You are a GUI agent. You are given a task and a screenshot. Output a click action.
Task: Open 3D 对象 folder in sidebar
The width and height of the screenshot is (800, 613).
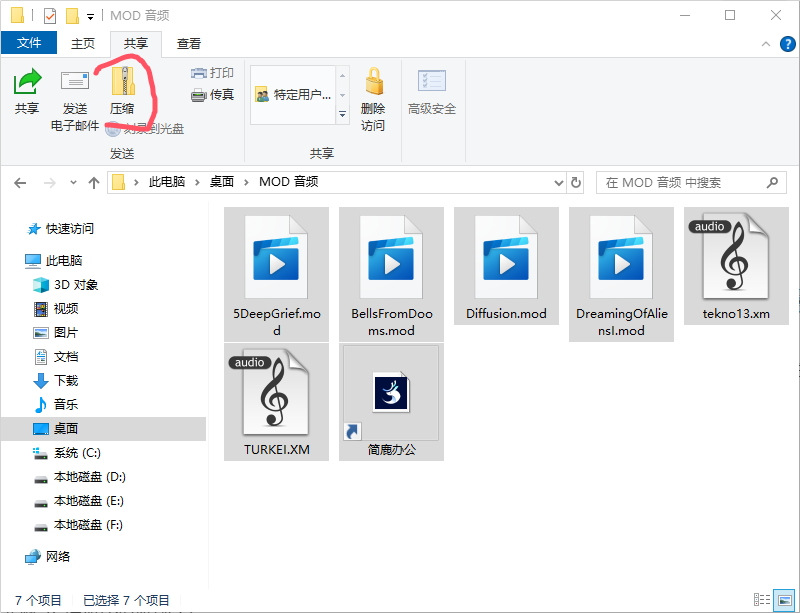click(x=65, y=285)
